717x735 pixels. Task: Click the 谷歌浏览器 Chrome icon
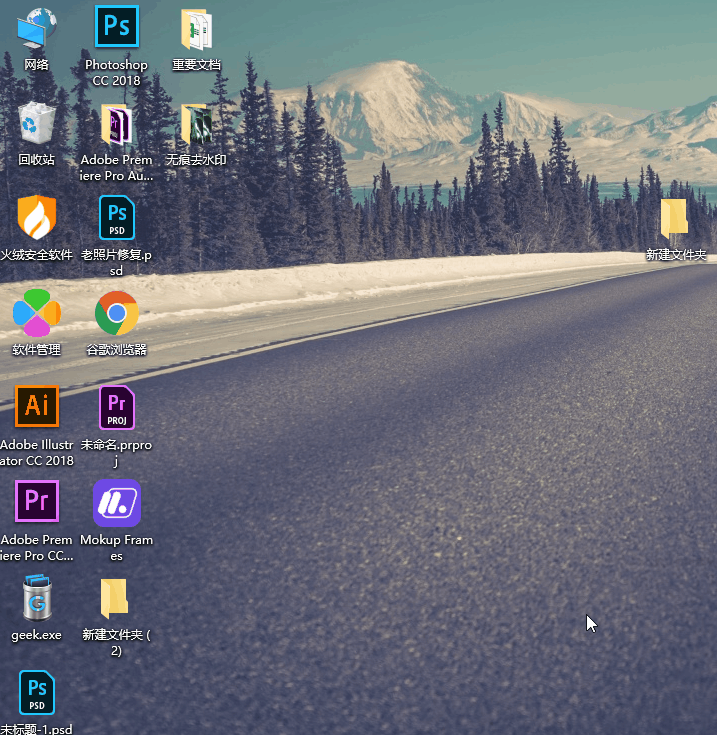click(x=117, y=314)
